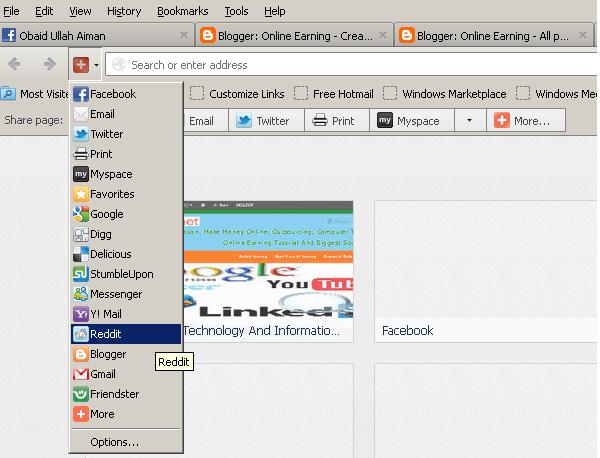Click the Friendster icon
The height and width of the screenshot is (458, 600).
(81, 394)
